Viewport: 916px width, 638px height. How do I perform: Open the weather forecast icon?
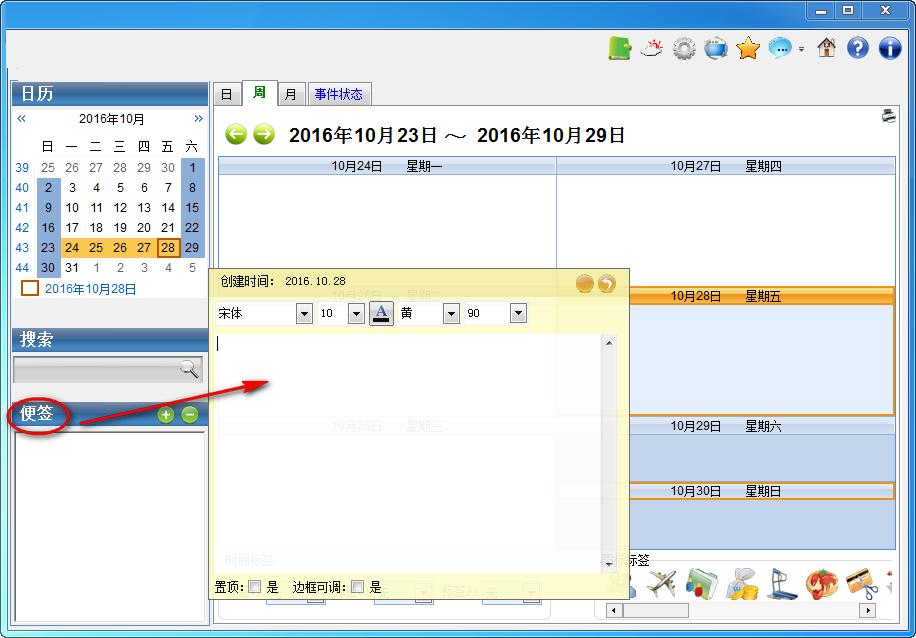pos(651,48)
